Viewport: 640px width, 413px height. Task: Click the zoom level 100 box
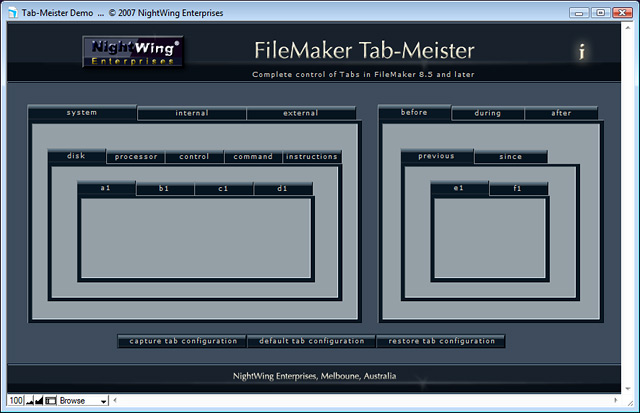pyautogui.click(x=16, y=401)
